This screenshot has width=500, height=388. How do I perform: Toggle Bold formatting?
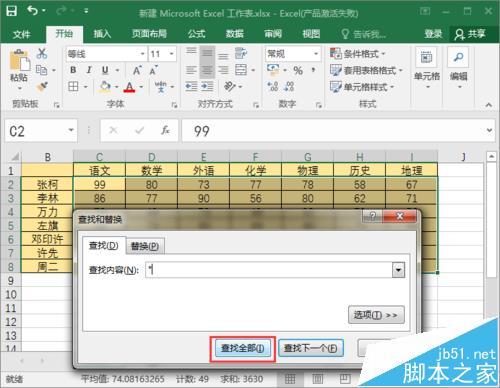point(73,70)
